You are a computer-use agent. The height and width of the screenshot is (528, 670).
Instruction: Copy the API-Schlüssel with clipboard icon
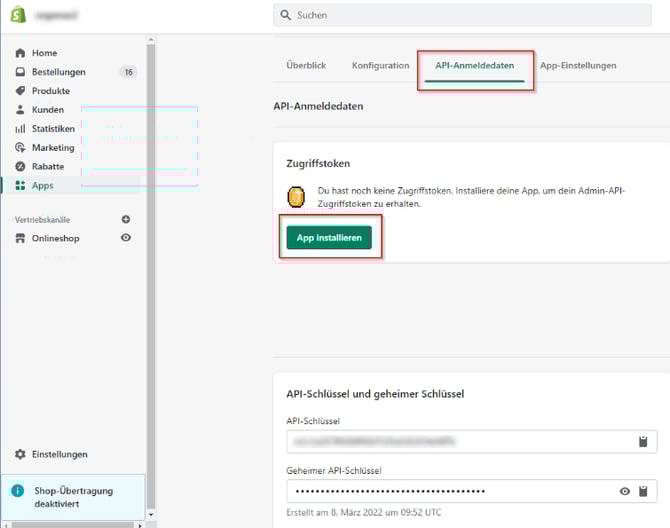[x=643, y=441]
